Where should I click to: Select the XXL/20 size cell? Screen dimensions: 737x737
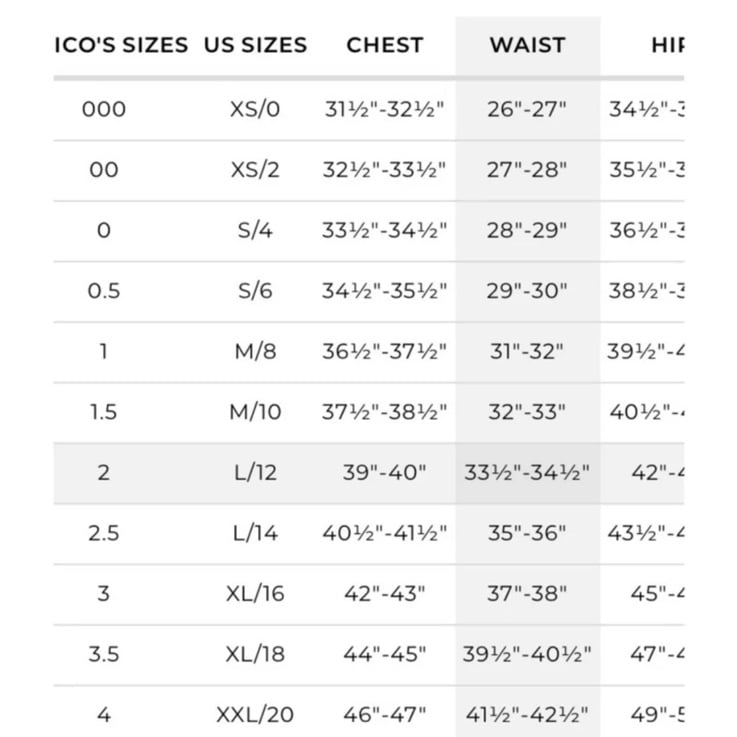tap(255, 715)
